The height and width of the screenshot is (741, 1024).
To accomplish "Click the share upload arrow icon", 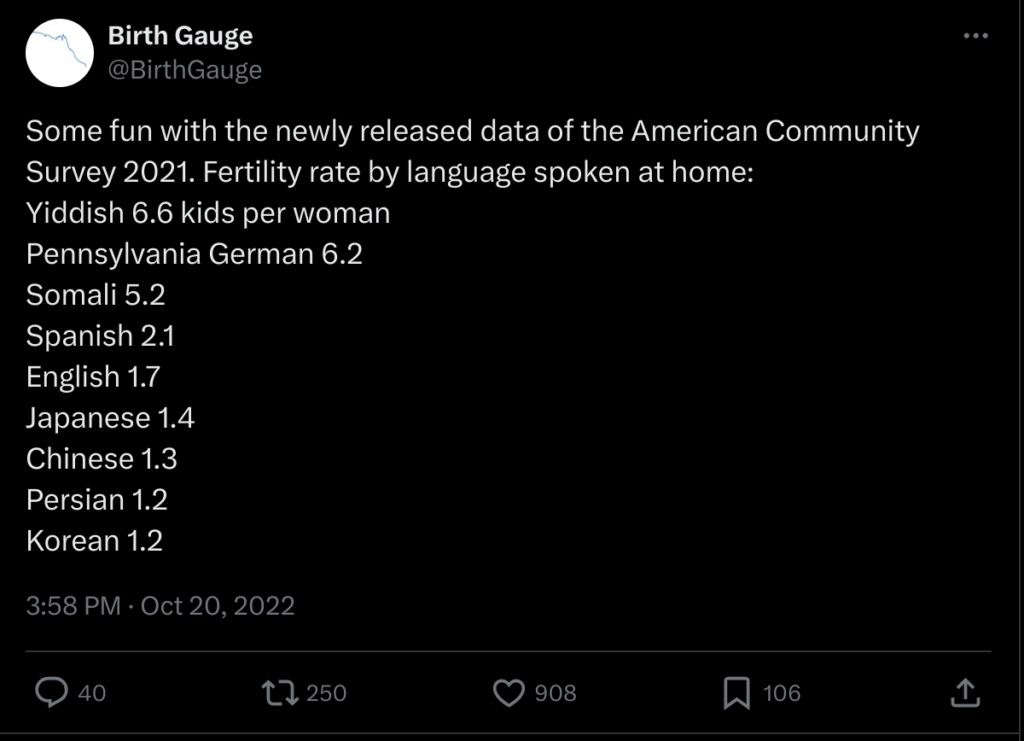I will pos(962,692).
